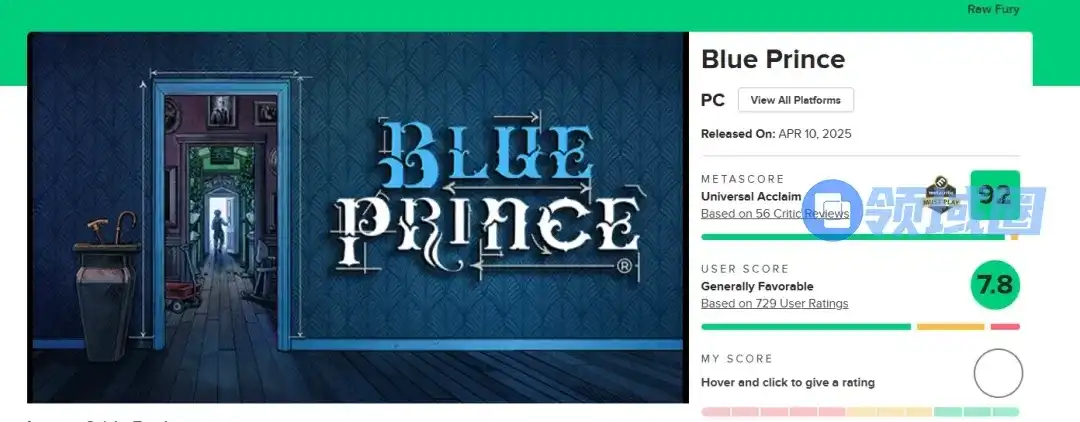Click the Blue Prince game title heading

(773, 59)
